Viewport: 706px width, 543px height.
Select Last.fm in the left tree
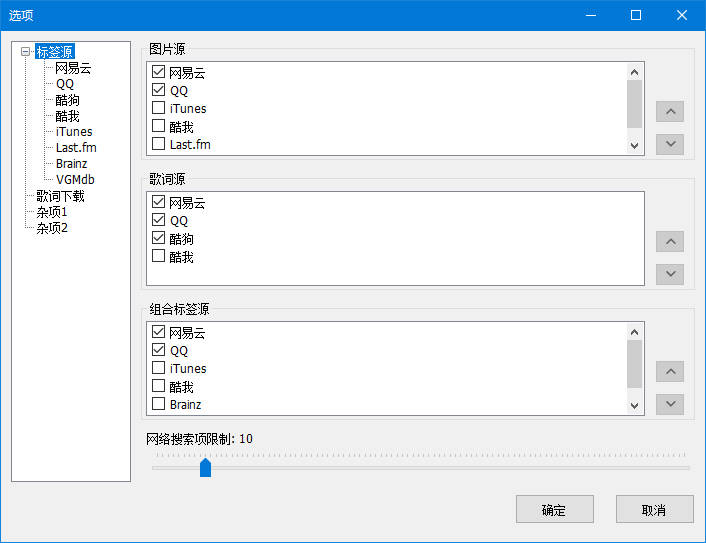76,148
